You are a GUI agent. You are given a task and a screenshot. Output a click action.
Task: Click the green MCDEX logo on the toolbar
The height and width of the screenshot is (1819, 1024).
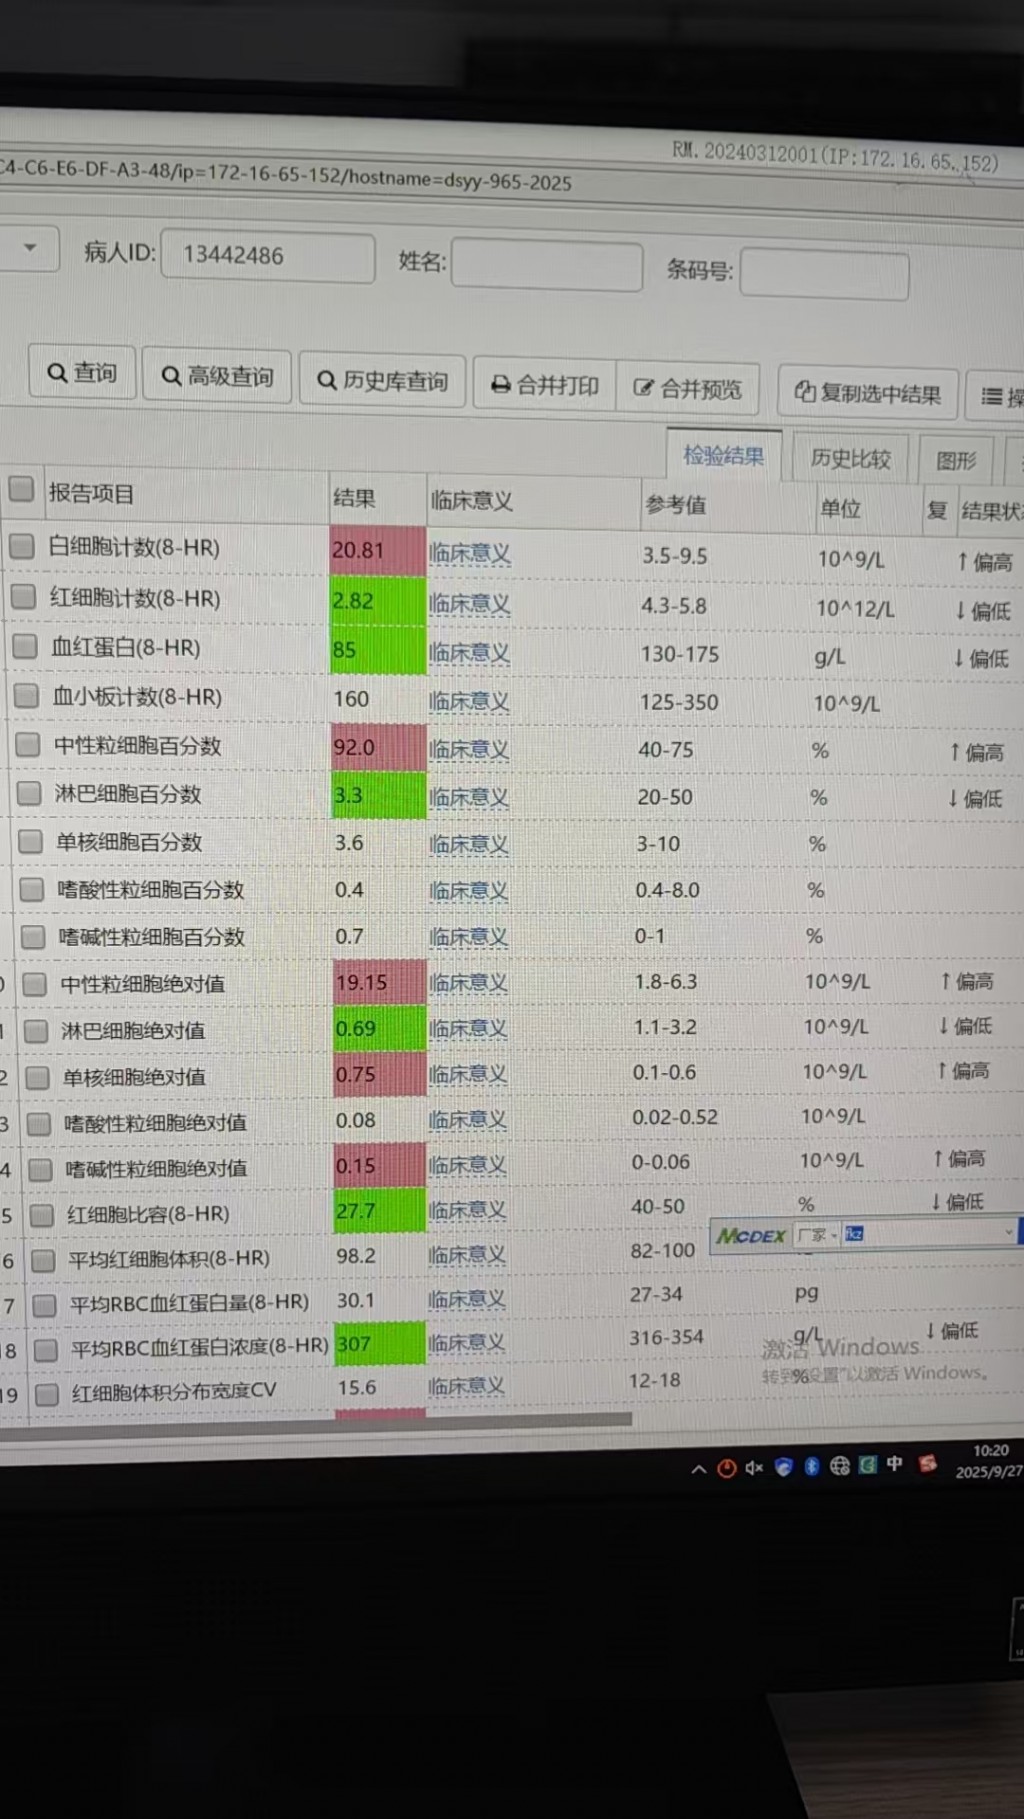[751, 1236]
